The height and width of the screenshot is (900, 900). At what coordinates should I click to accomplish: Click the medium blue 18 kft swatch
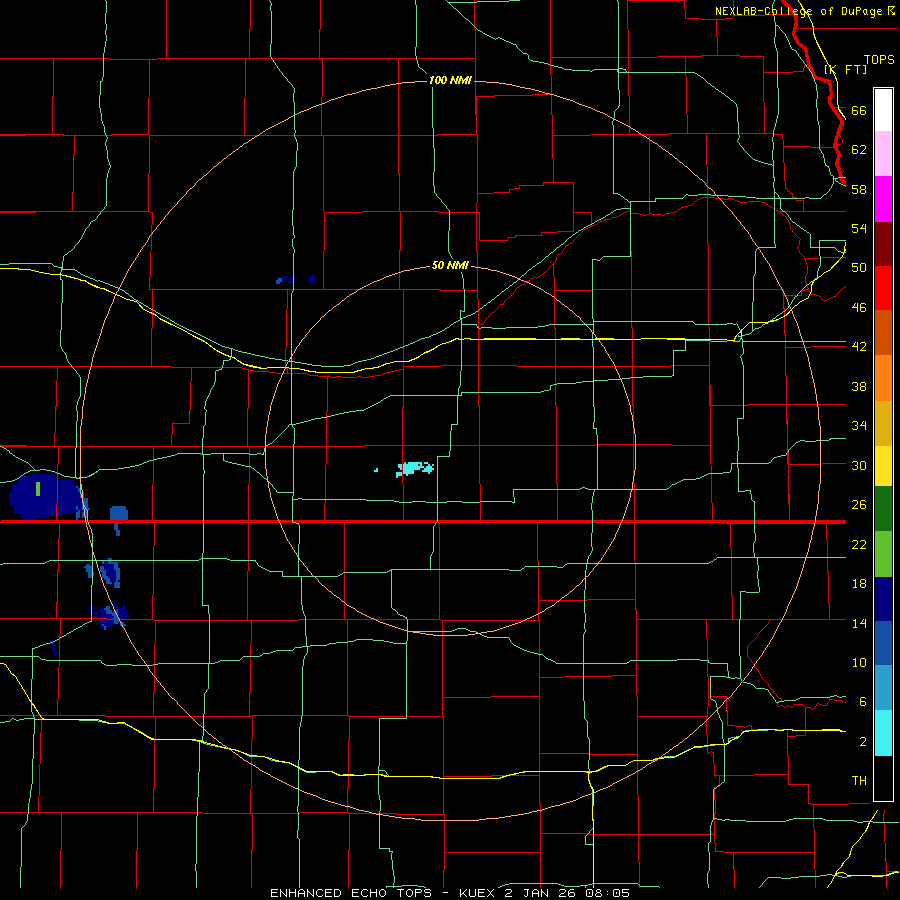pos(883,643)
